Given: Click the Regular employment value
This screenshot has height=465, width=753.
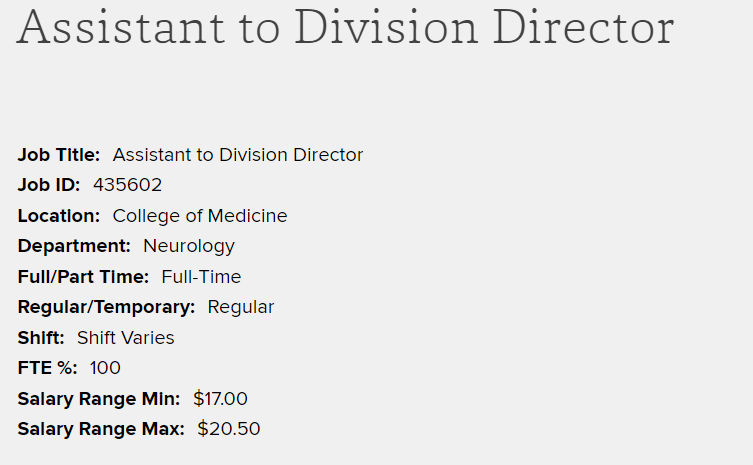Looking at the screenshot, I should (x=241, y=307).
